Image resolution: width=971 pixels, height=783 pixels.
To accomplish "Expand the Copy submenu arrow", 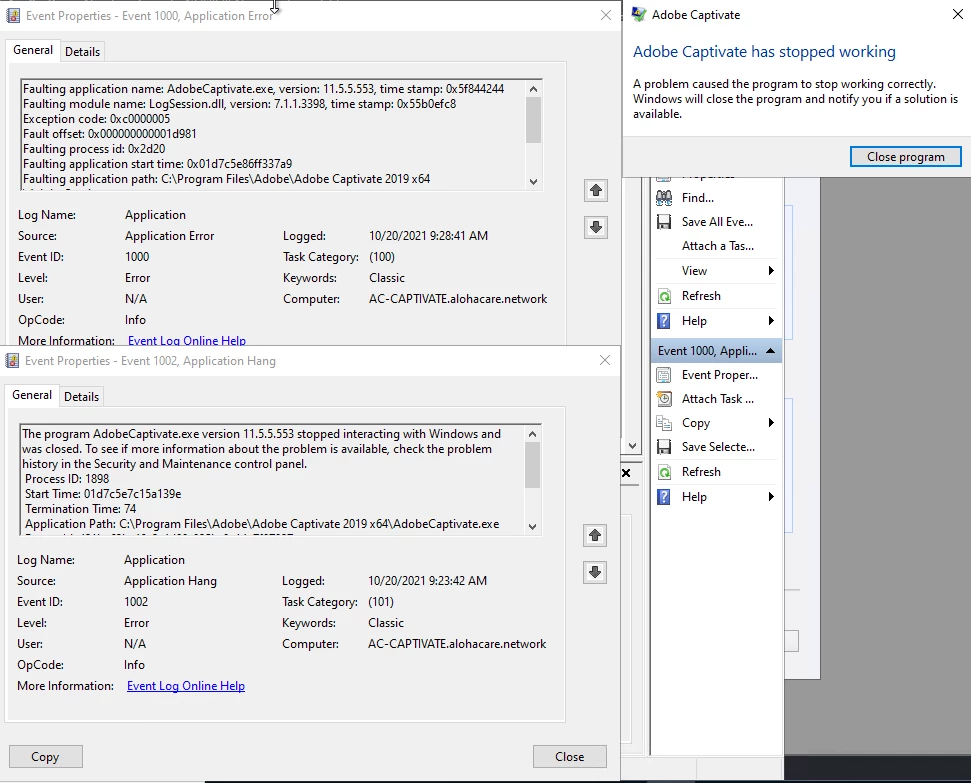I will coord(771,422).
